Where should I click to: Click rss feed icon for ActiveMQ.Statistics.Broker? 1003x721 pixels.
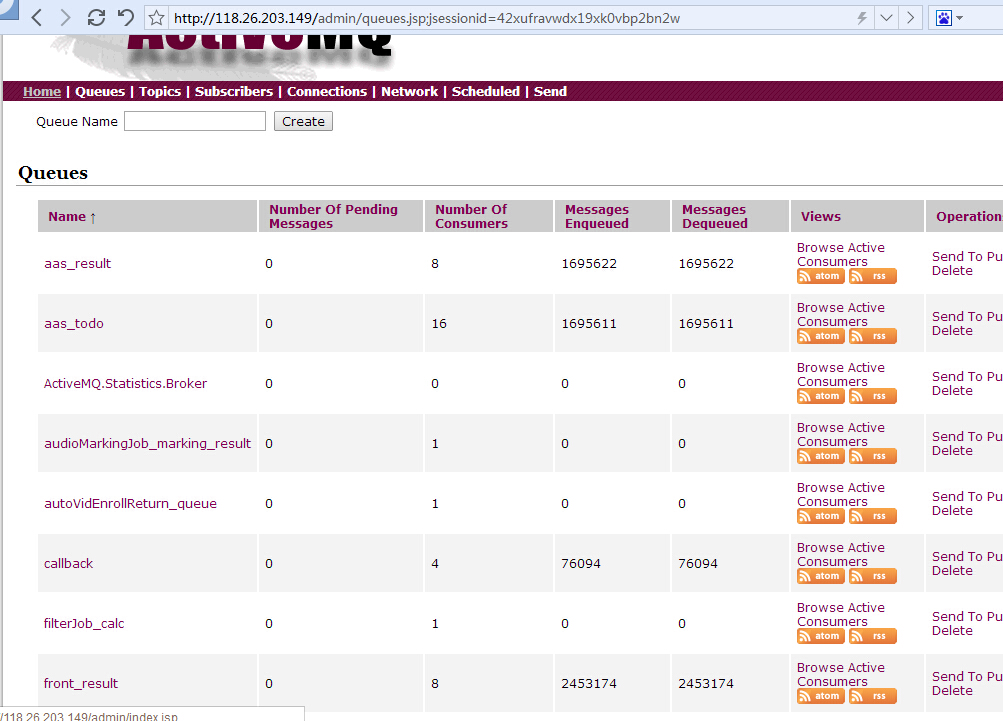(873, 396)
